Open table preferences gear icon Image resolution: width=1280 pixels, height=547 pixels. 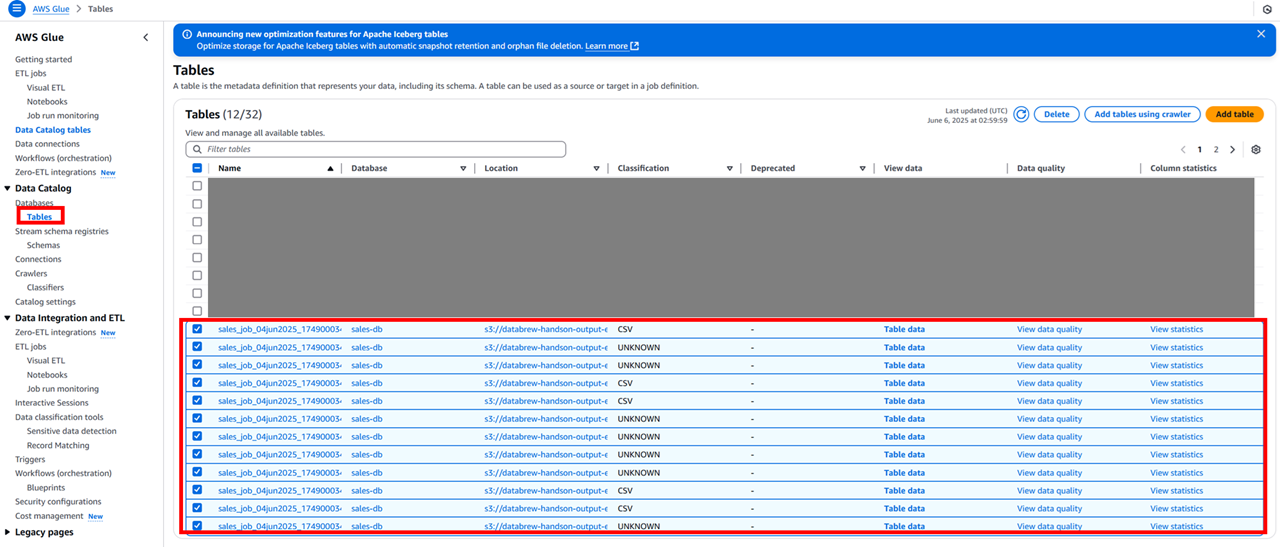(1256, 150)
